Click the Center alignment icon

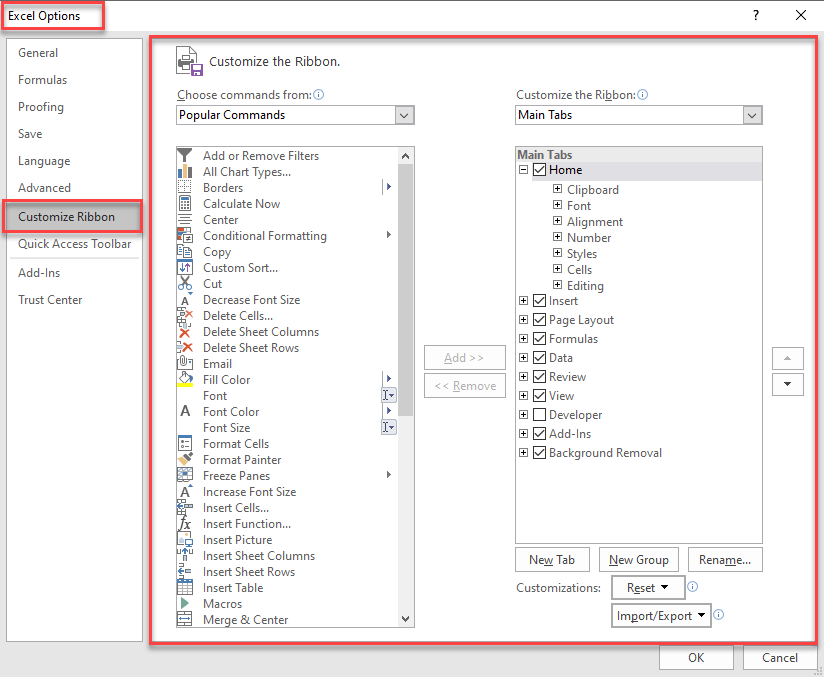(x=184, y=220)
